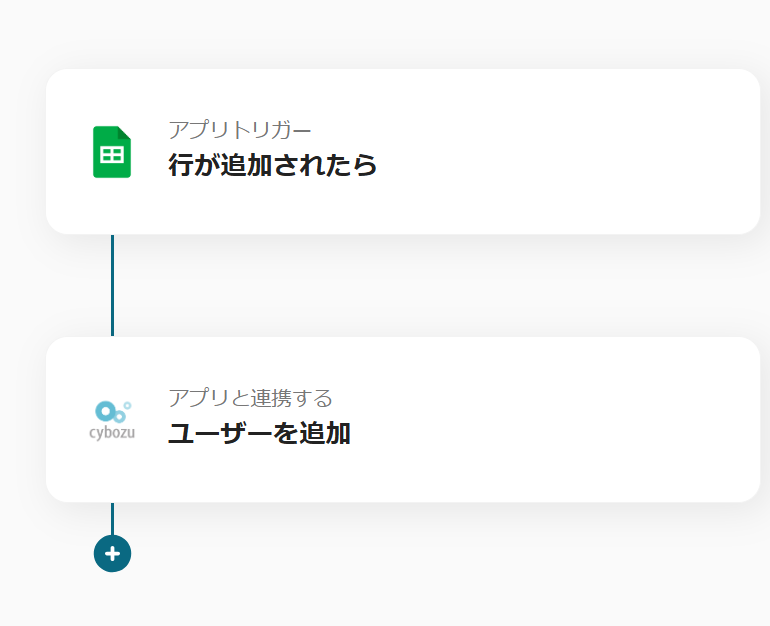The height and width of the screenshot is (626, 770).
Task: Click the アプリトリガー label
Action: pos(240,130)
